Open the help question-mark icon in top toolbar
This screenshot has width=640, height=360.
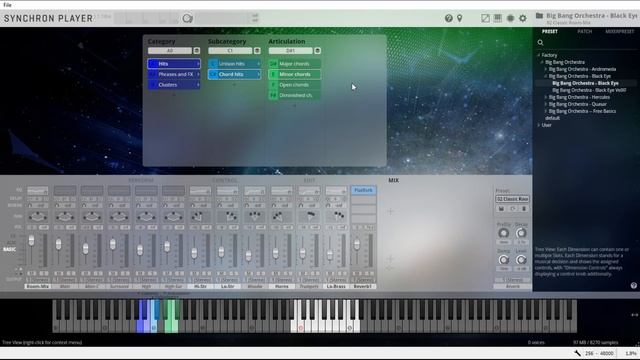pos(449,18)
